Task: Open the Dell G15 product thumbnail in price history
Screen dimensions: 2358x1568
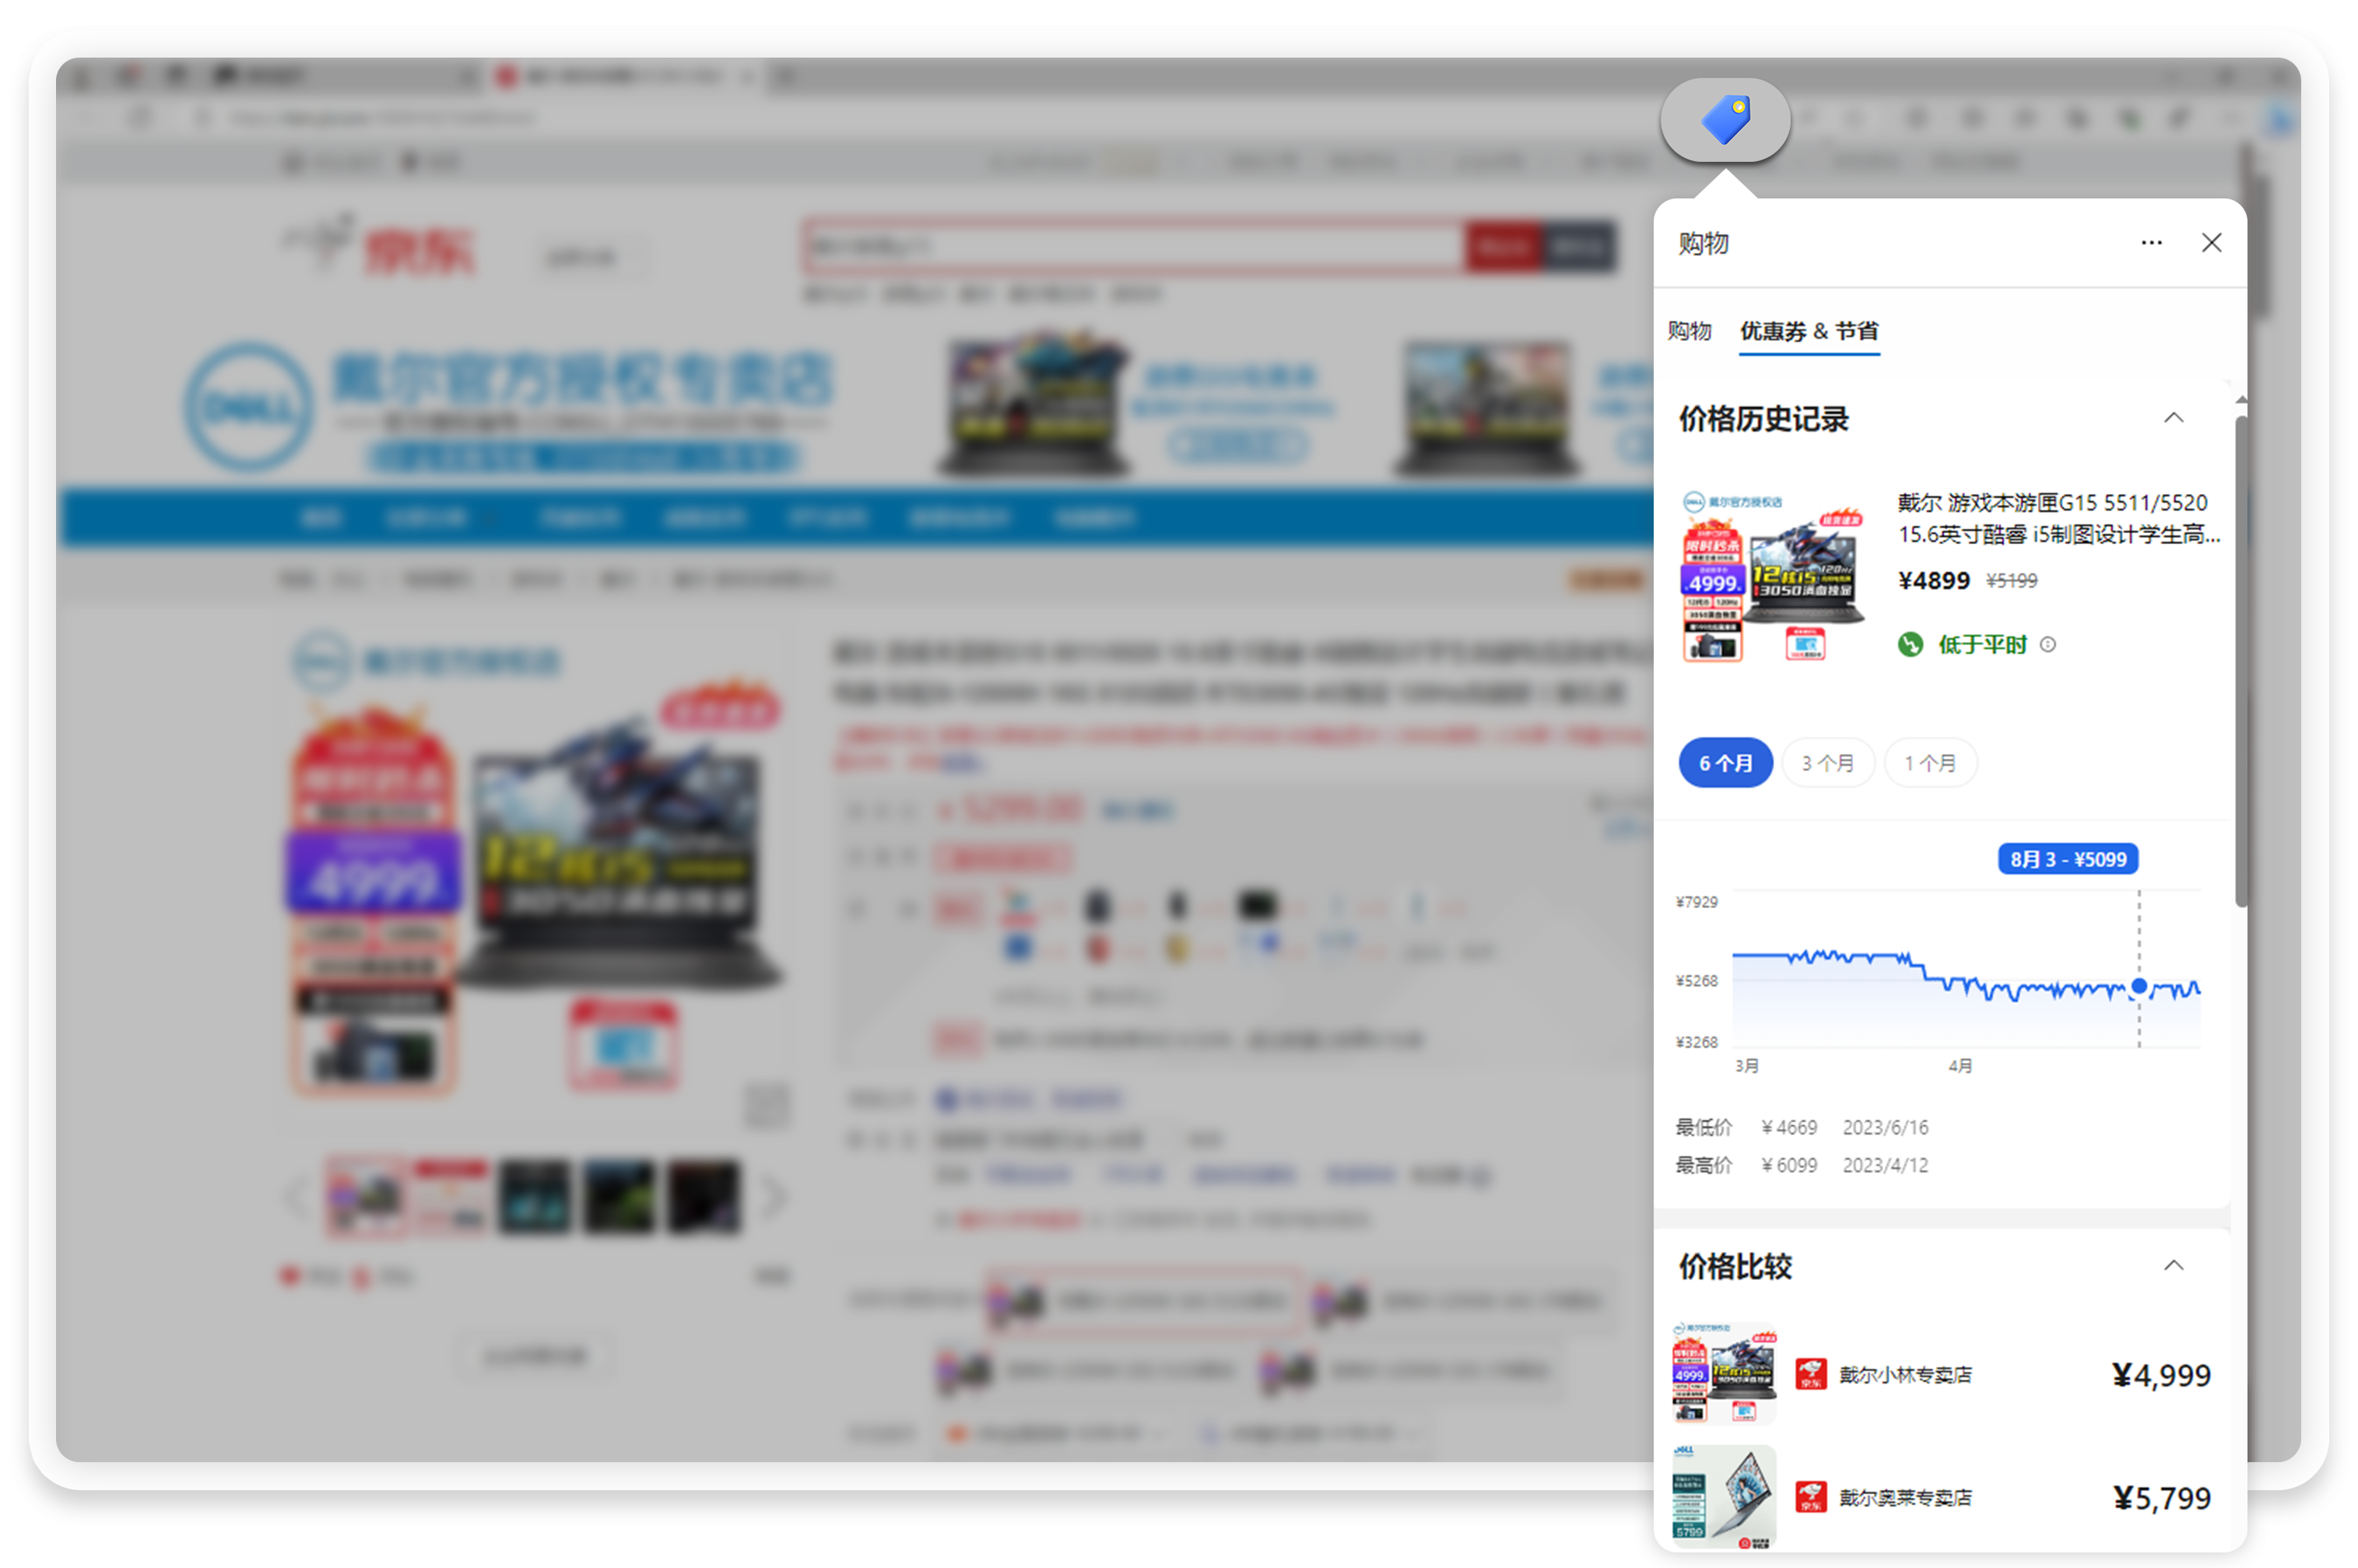Action: (x=1772, y=575)
